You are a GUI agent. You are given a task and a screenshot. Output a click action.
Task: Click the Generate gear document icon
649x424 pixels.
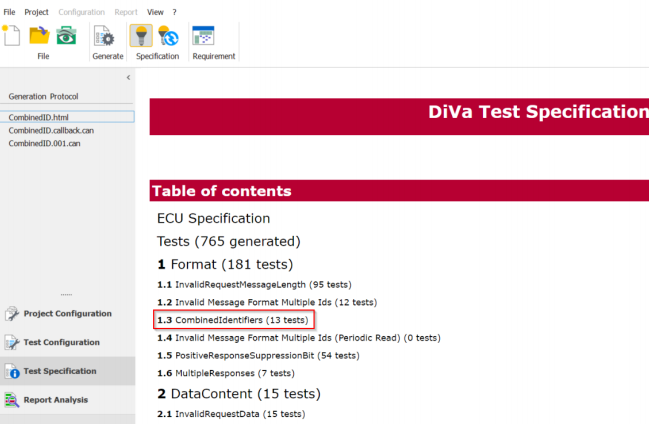pos(104,36)
